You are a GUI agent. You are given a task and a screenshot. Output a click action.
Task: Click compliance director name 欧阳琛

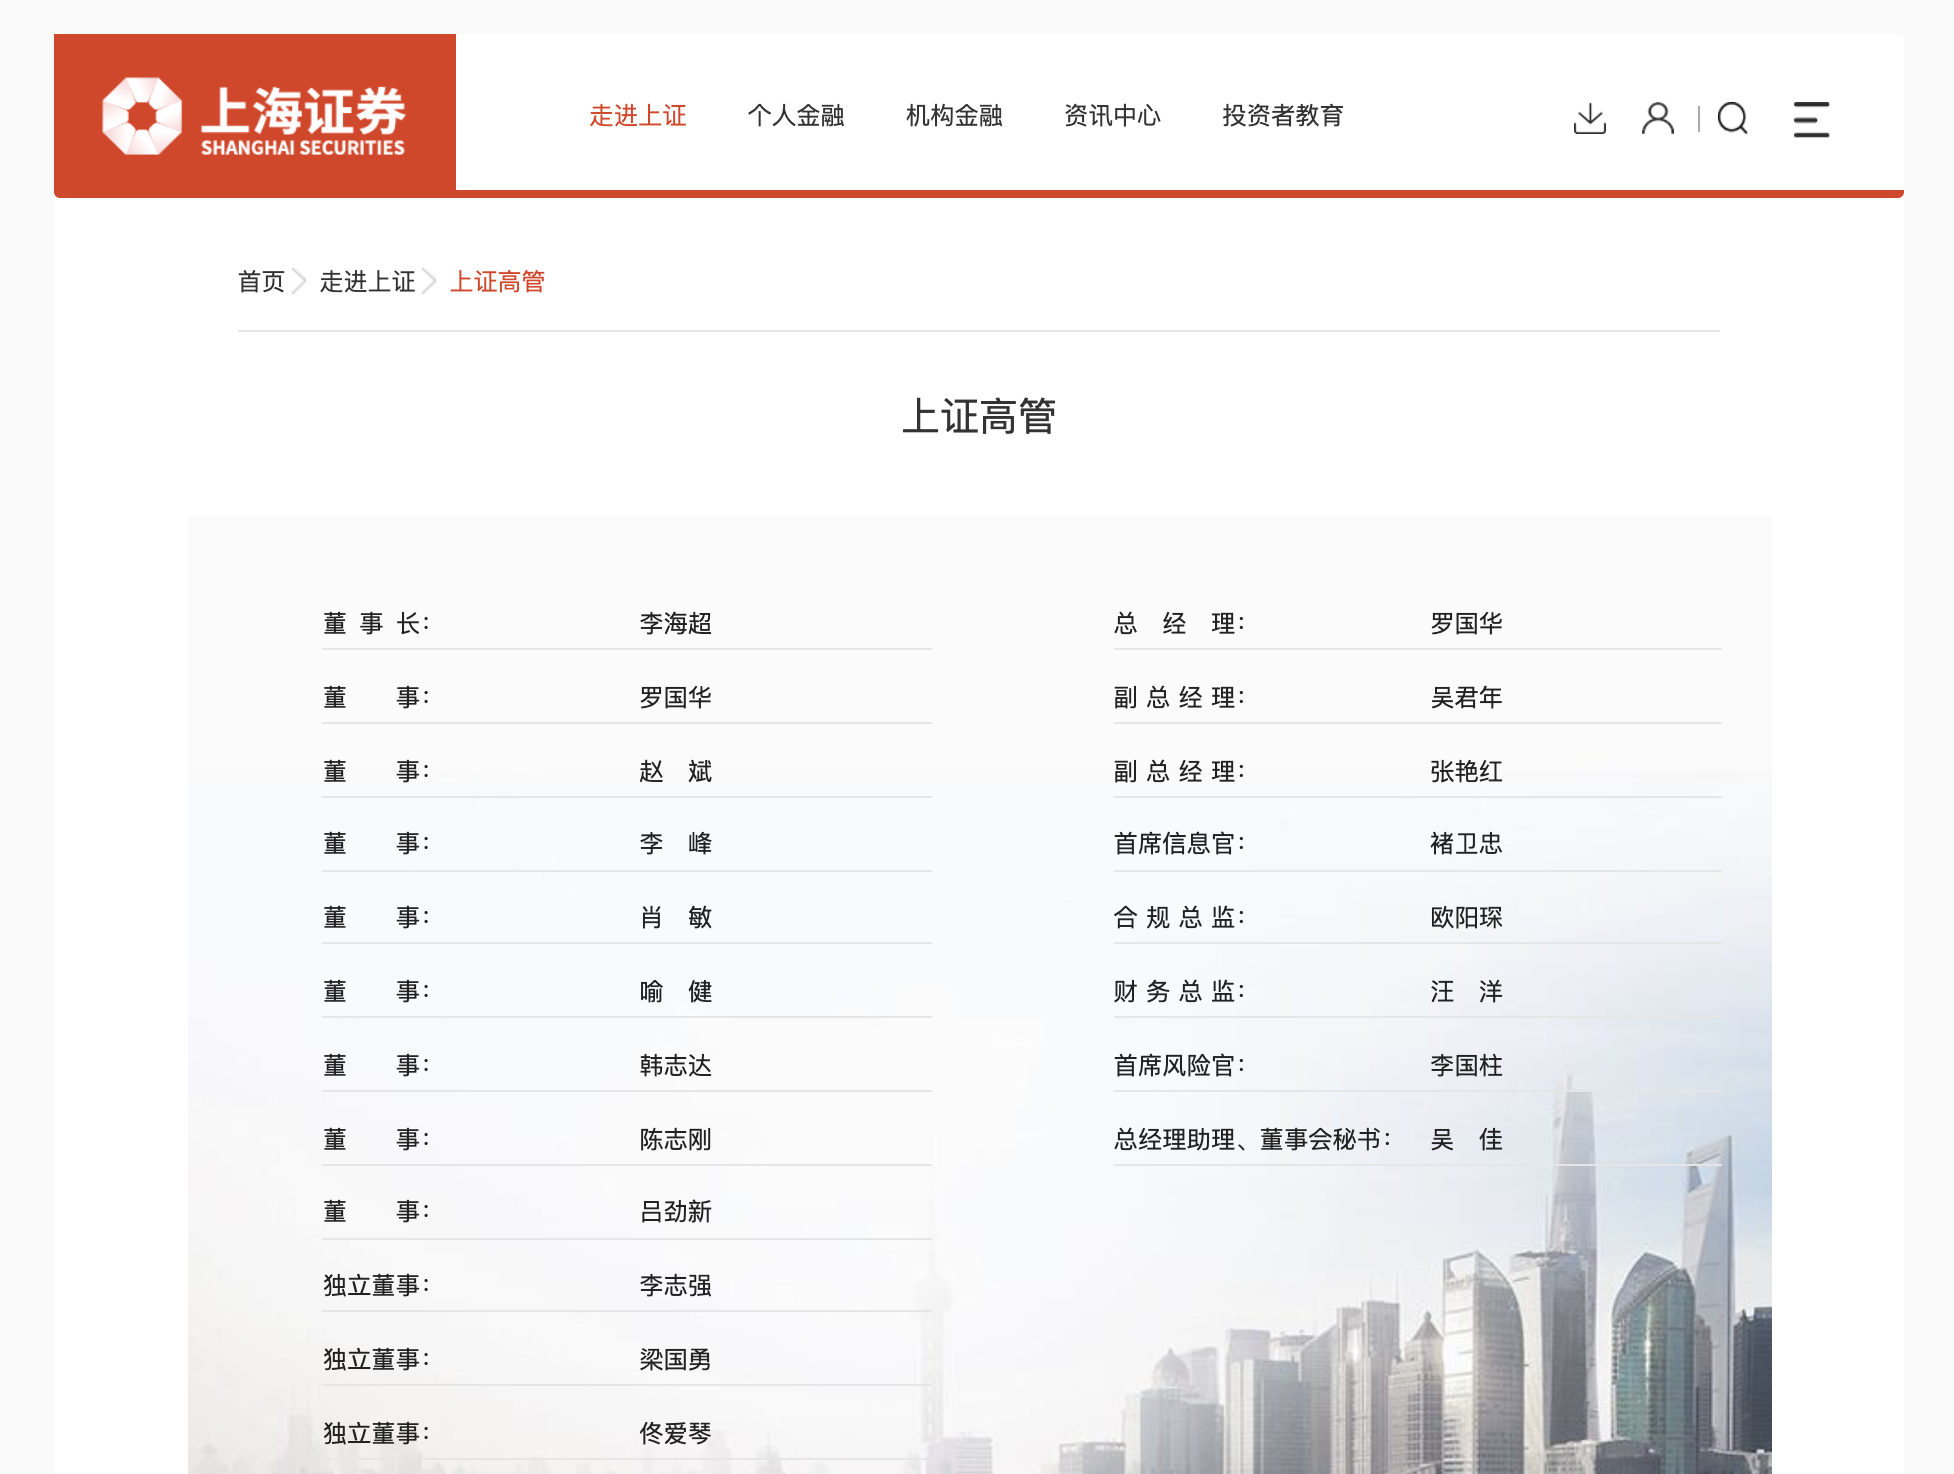point(1465,918)
